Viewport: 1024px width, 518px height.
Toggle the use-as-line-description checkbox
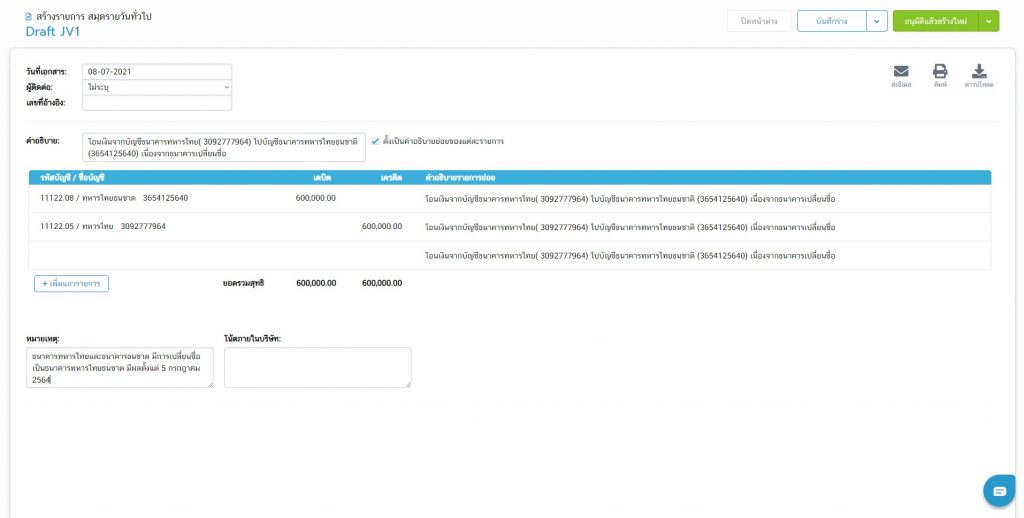375,141
